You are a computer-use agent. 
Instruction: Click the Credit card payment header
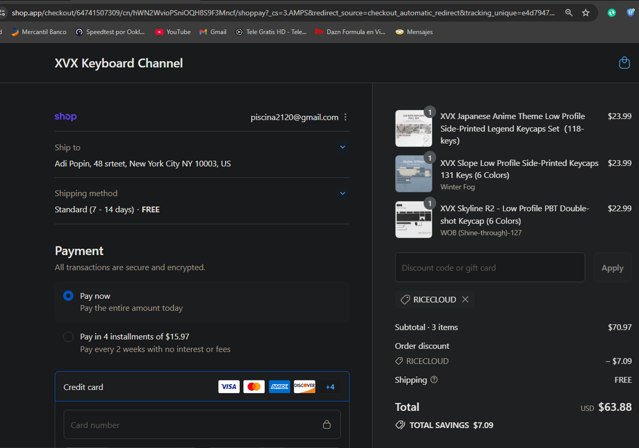click(202, 386)
